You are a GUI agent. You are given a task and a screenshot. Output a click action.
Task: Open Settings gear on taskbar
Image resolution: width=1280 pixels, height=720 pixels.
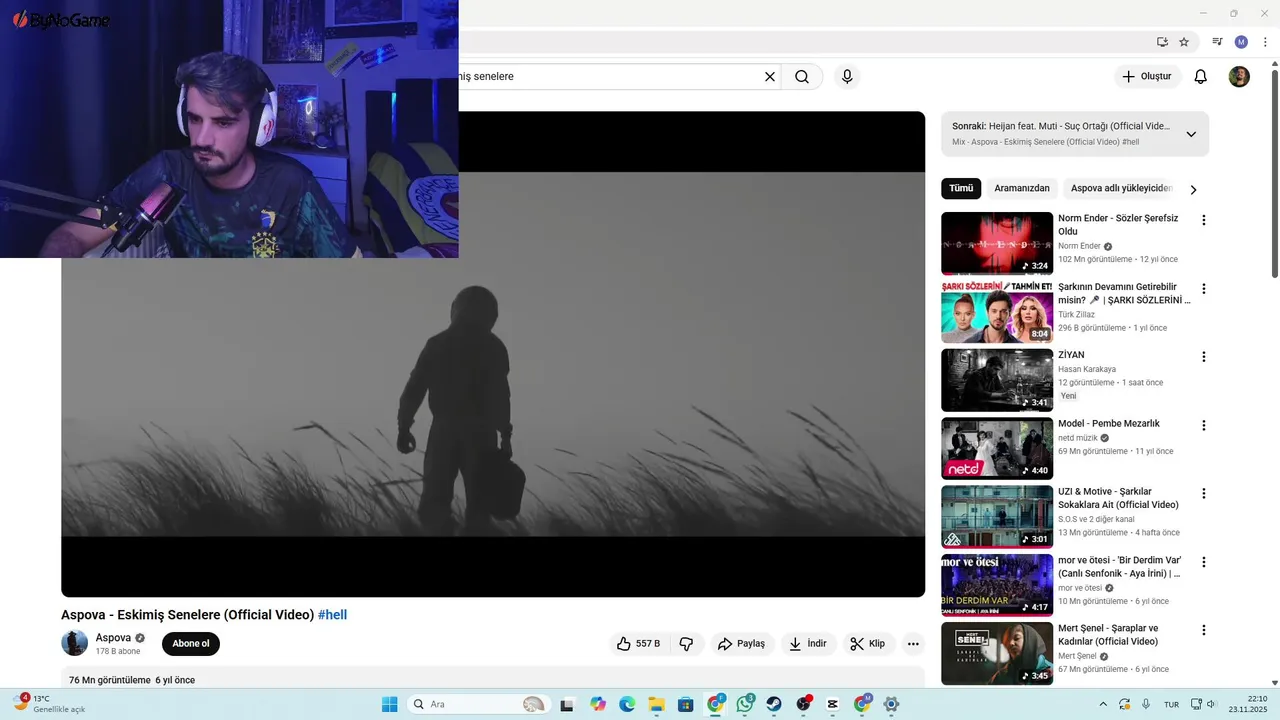(892, 704)
